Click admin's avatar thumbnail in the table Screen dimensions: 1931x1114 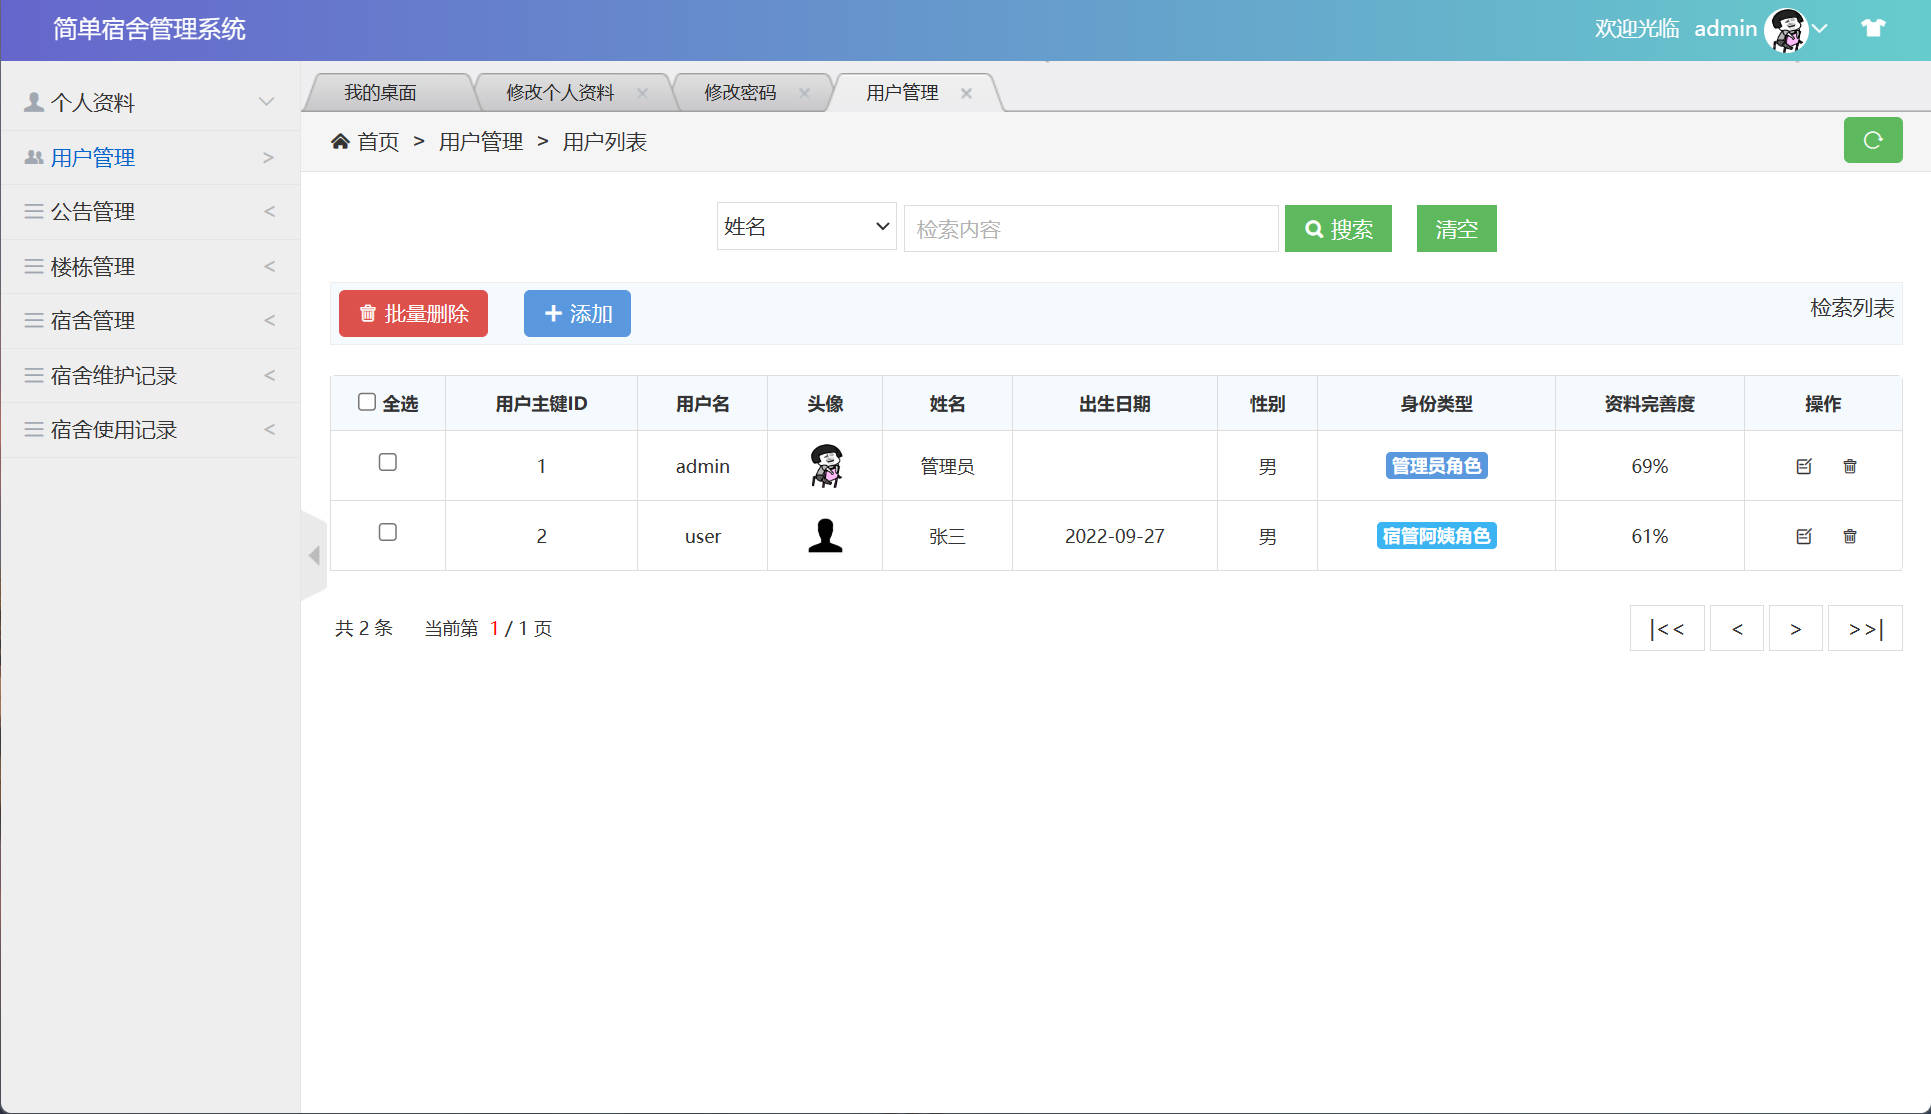tap(824, 465)
